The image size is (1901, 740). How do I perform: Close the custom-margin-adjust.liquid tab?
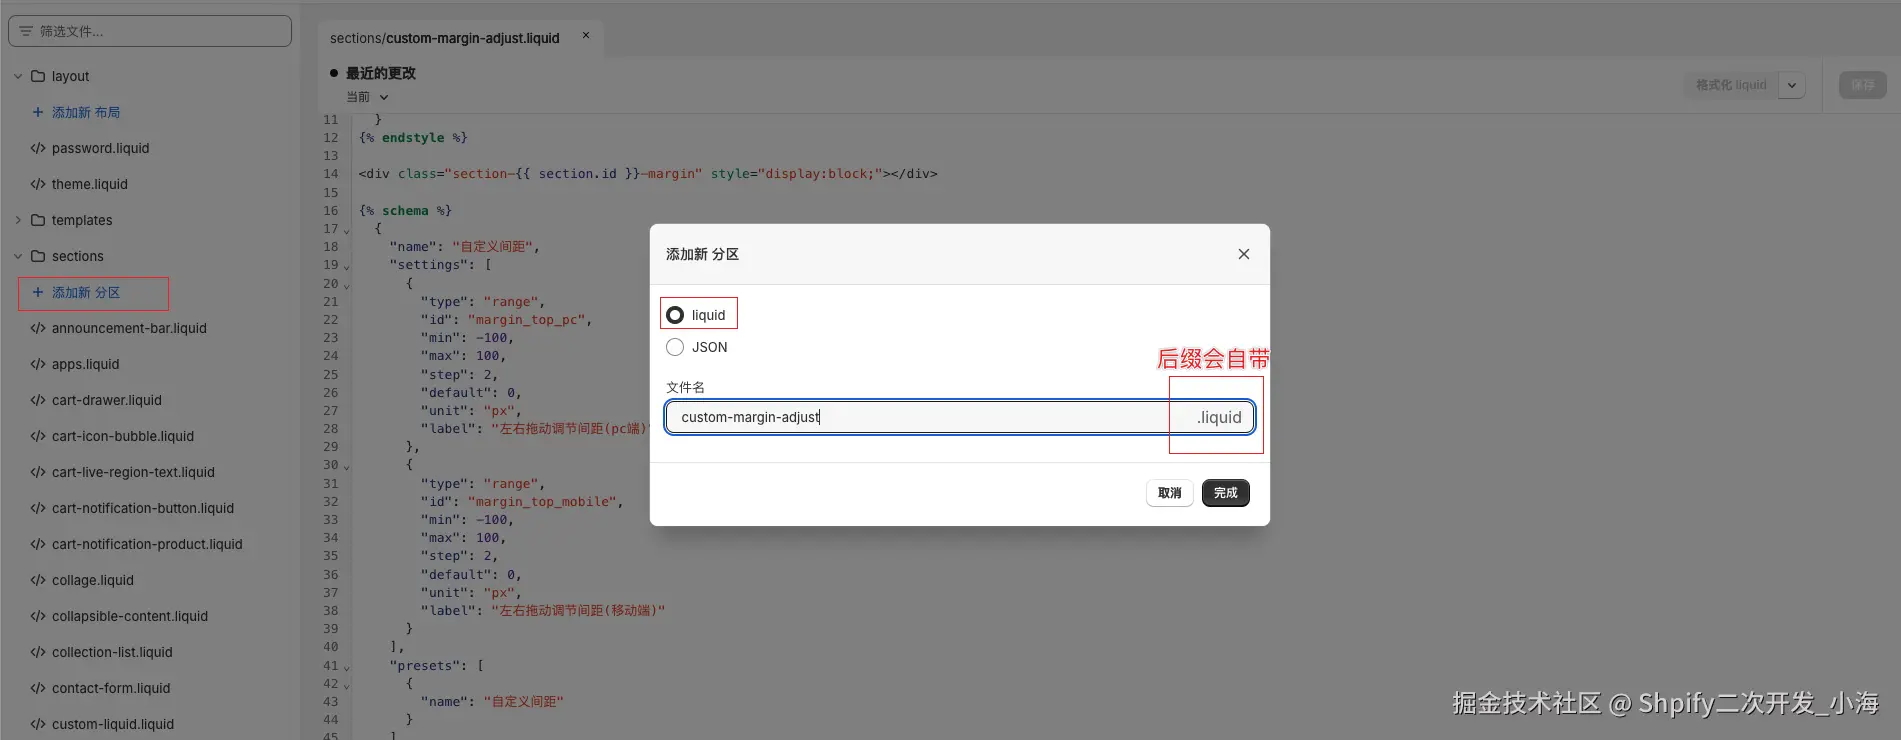[586, 35]
